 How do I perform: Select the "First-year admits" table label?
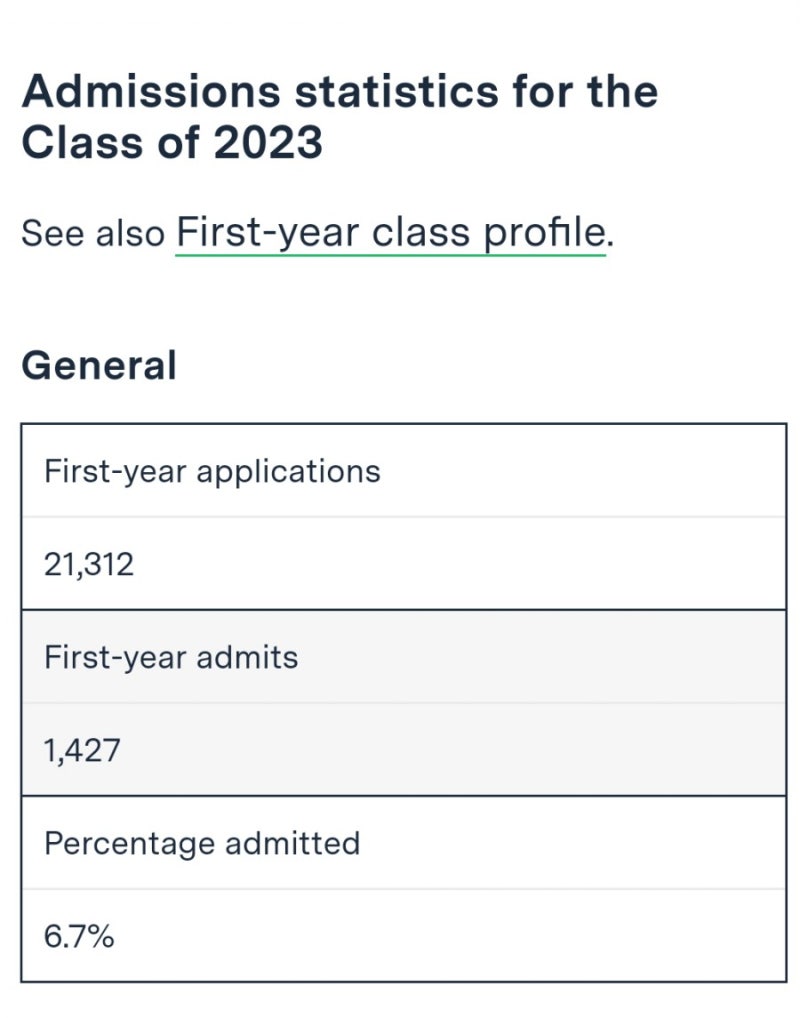pos(171,657)
